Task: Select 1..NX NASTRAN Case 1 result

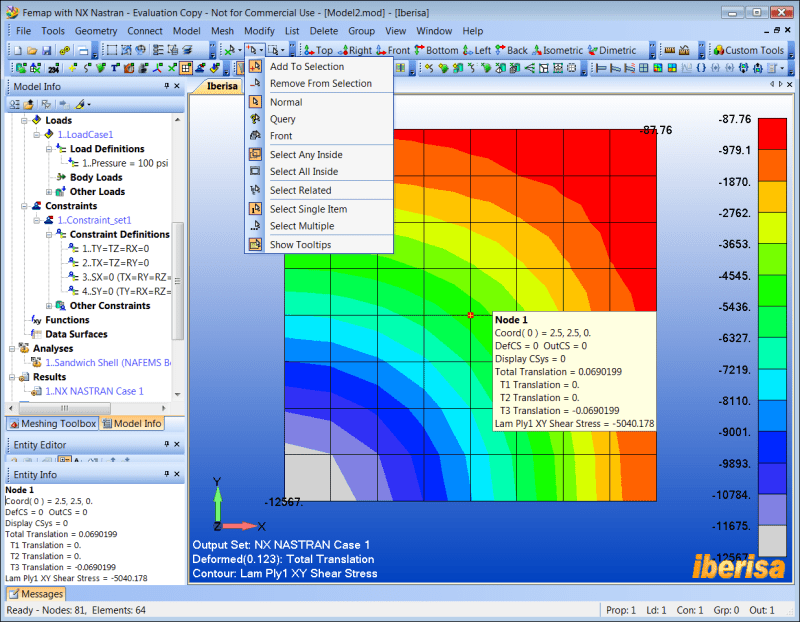Action: click(x=94, y=391)
